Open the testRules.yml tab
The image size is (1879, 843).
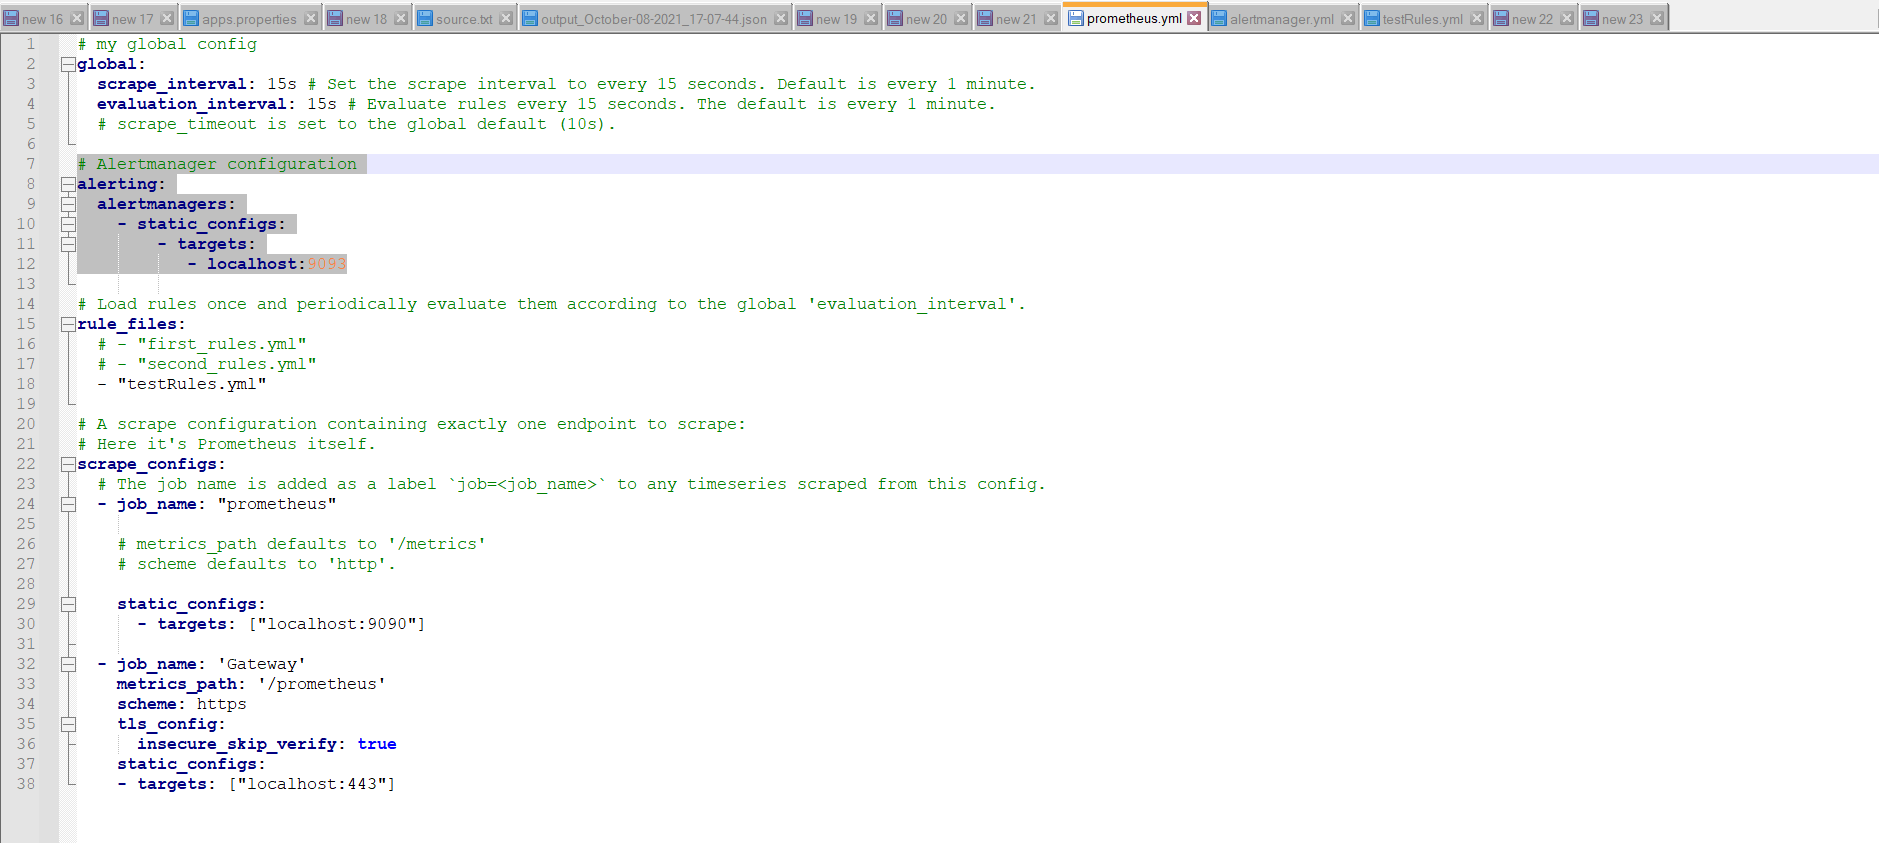1421,18
